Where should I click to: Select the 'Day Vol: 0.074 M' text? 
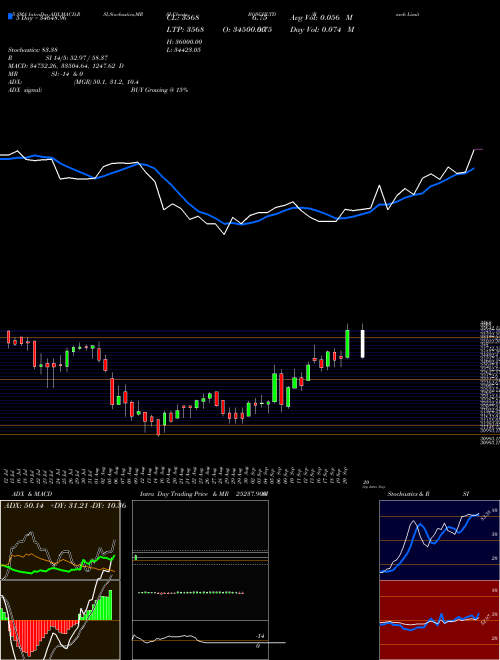322,29
